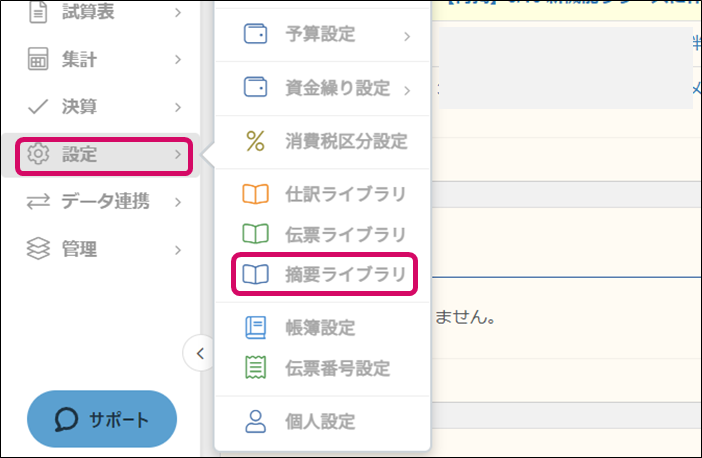The height and width of the screenshot is (458, 702).
Task: Expand the 資金繰り設定 submenu arrow
Action: (408, 90)
